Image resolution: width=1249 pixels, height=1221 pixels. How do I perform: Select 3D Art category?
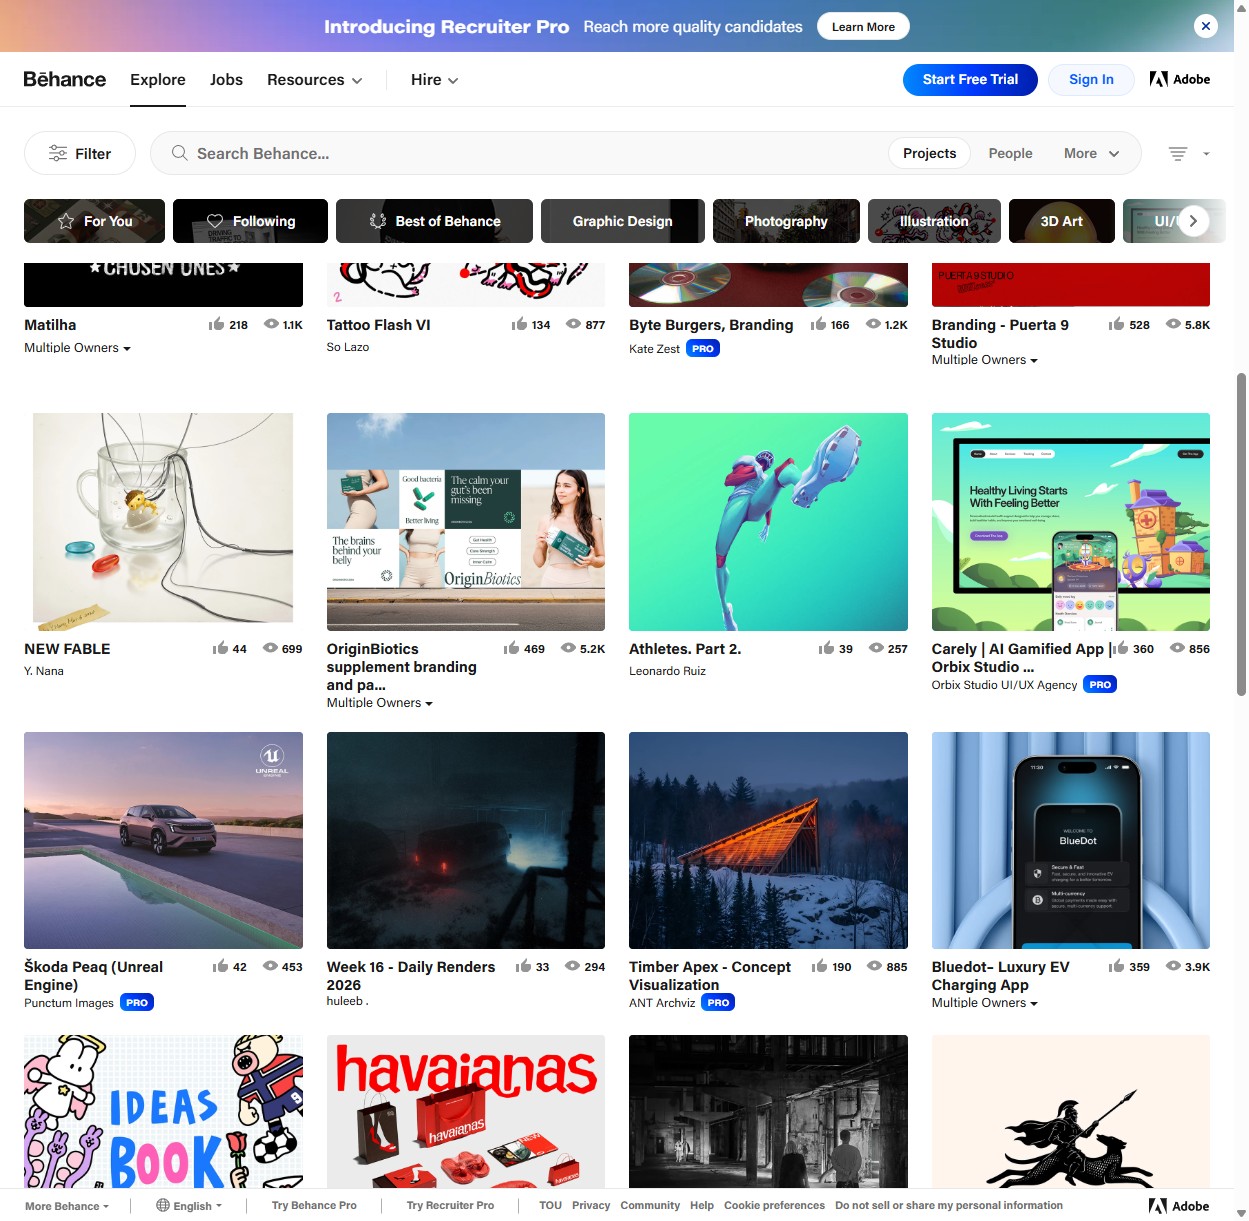click(x=1062, y=221)
